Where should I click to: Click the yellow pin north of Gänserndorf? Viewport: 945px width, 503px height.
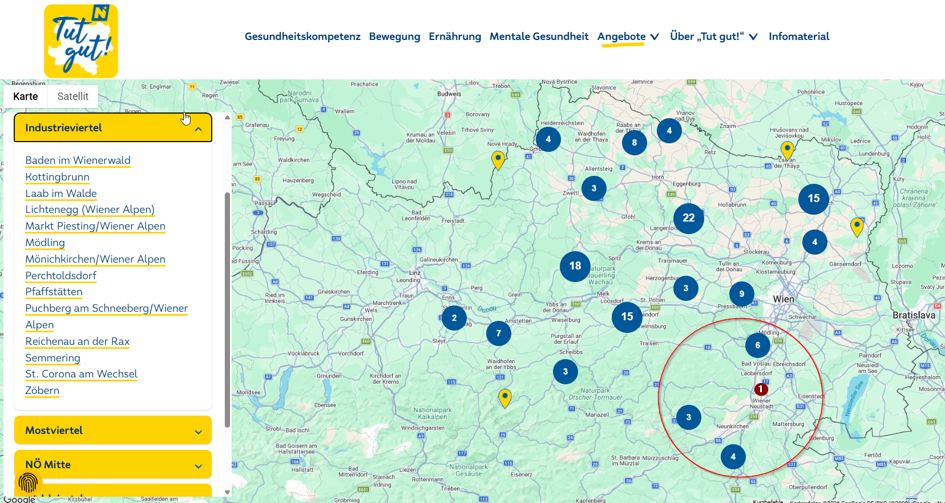pyautogui.click(x=856, y=227)
